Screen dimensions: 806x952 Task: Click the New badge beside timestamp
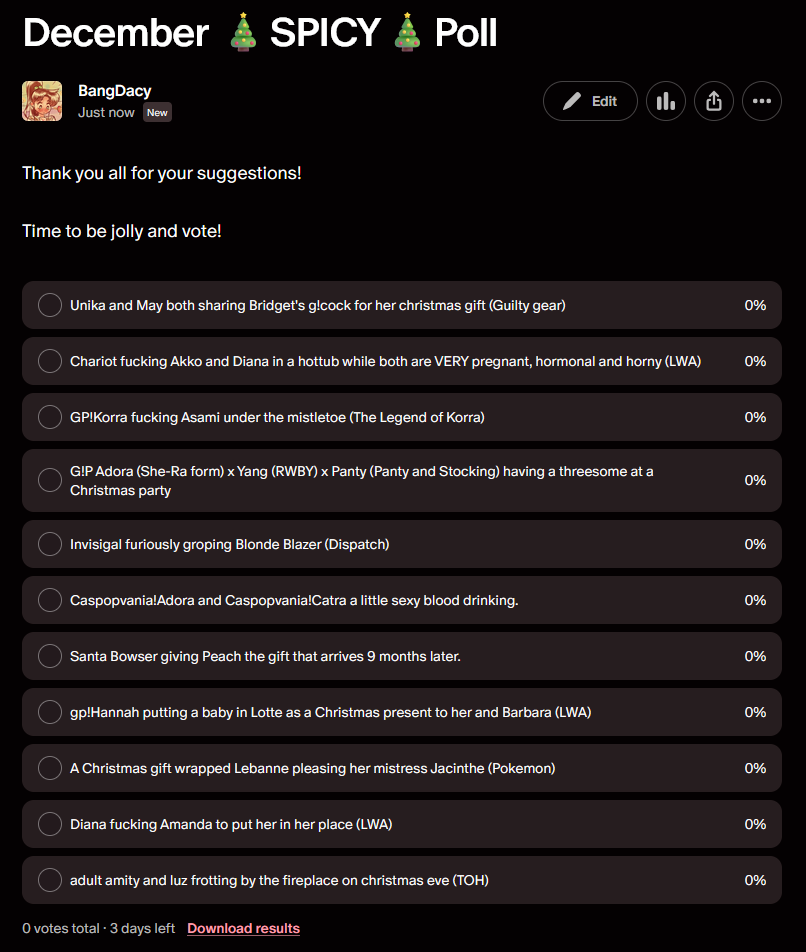click(157, 113)
